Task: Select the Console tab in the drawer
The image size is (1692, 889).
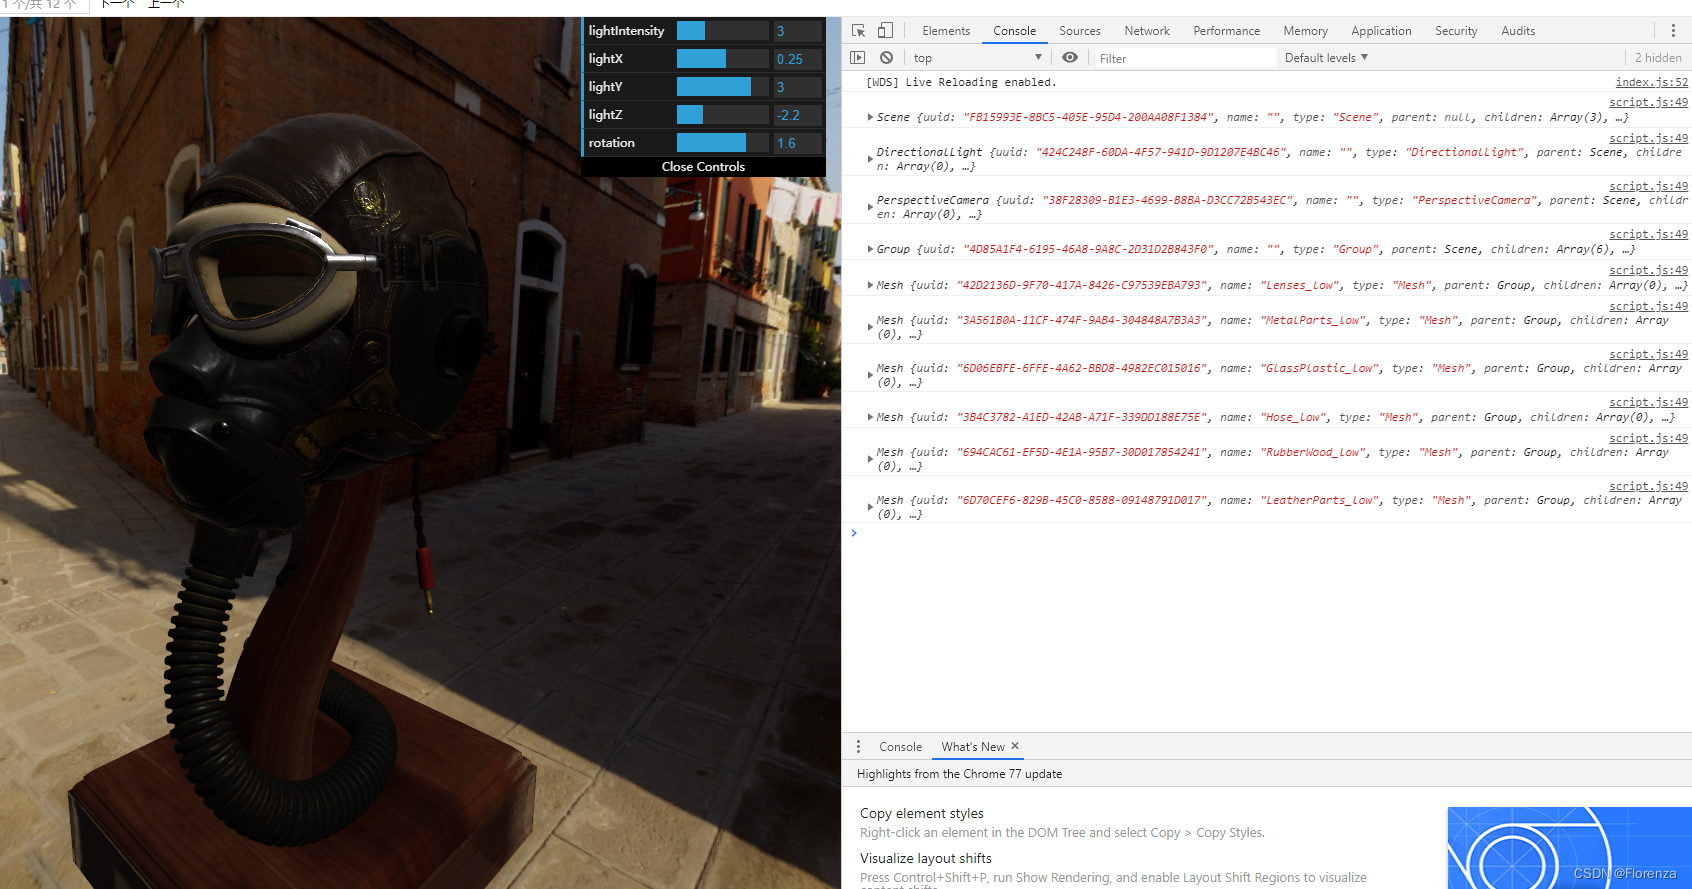Action: [900, 747]
